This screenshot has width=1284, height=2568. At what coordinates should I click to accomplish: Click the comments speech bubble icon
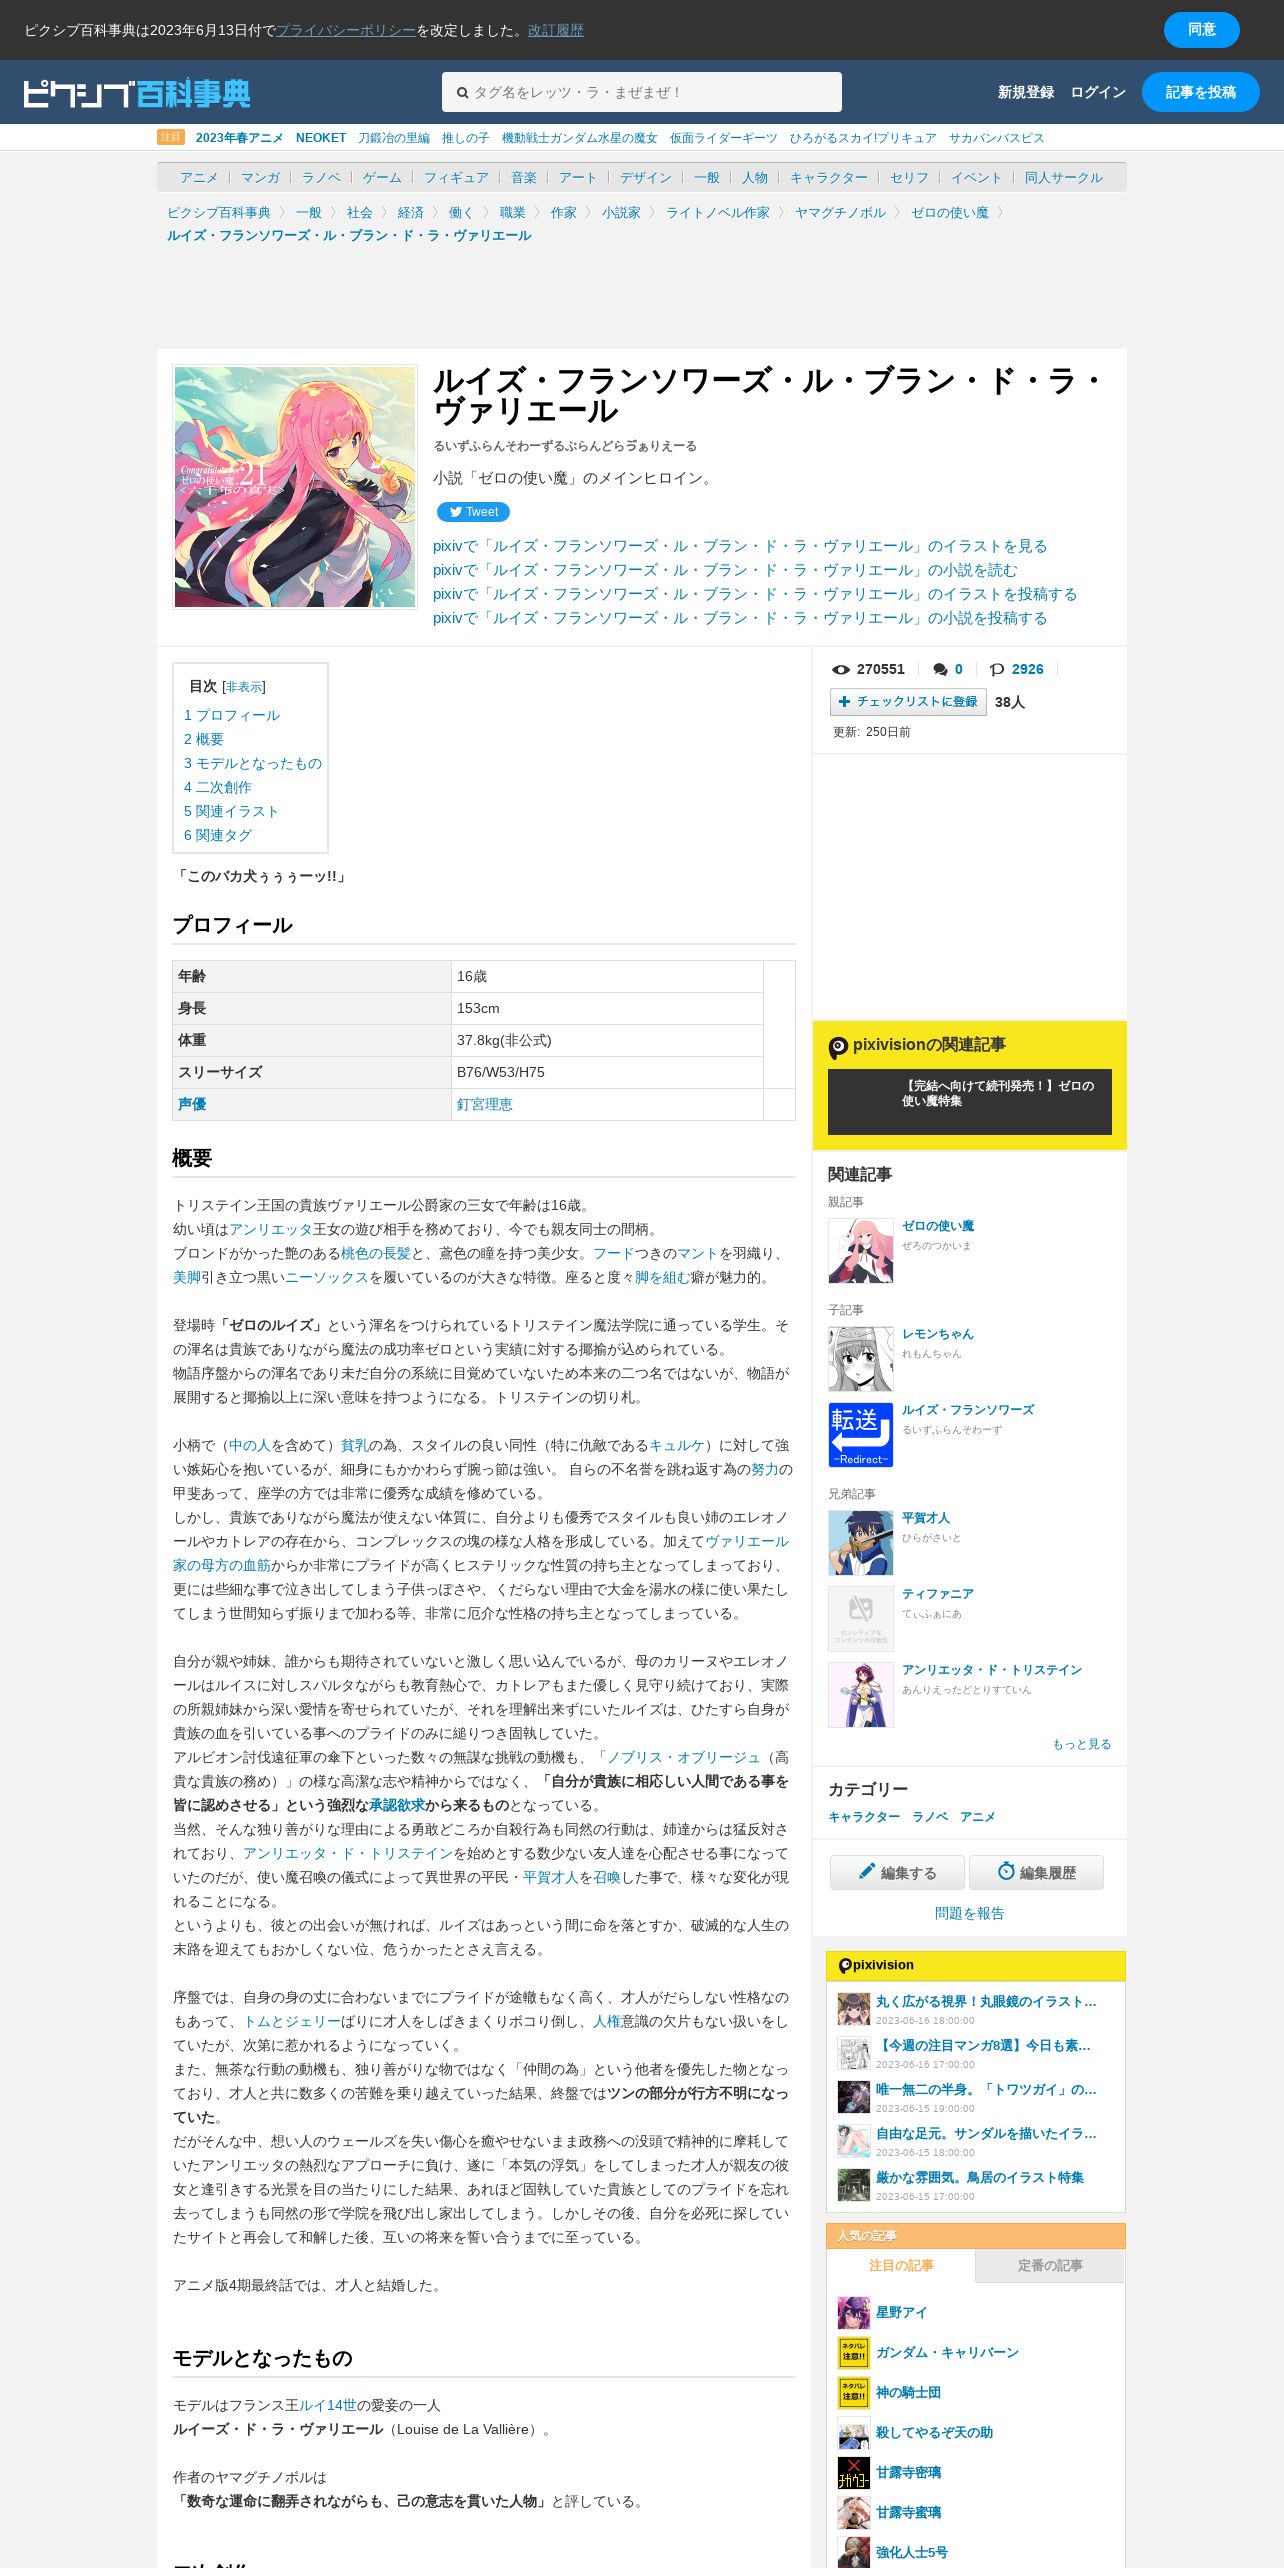click(x=940, y=670)
